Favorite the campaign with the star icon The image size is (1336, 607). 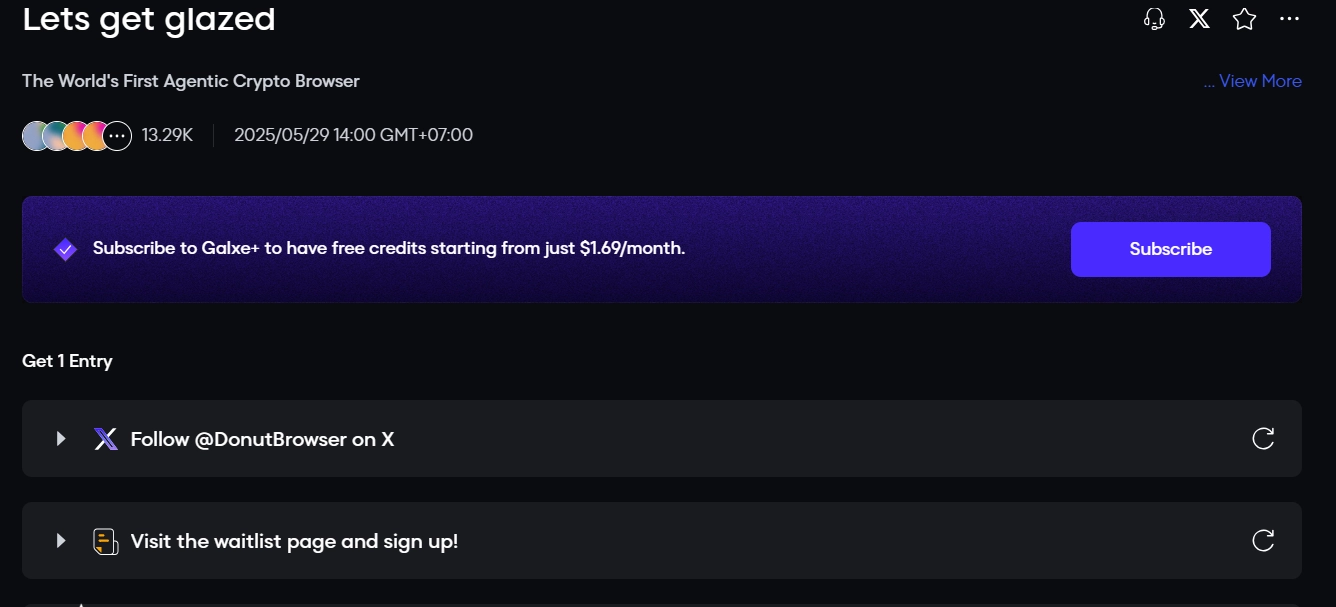click(x=1244, y=19)
